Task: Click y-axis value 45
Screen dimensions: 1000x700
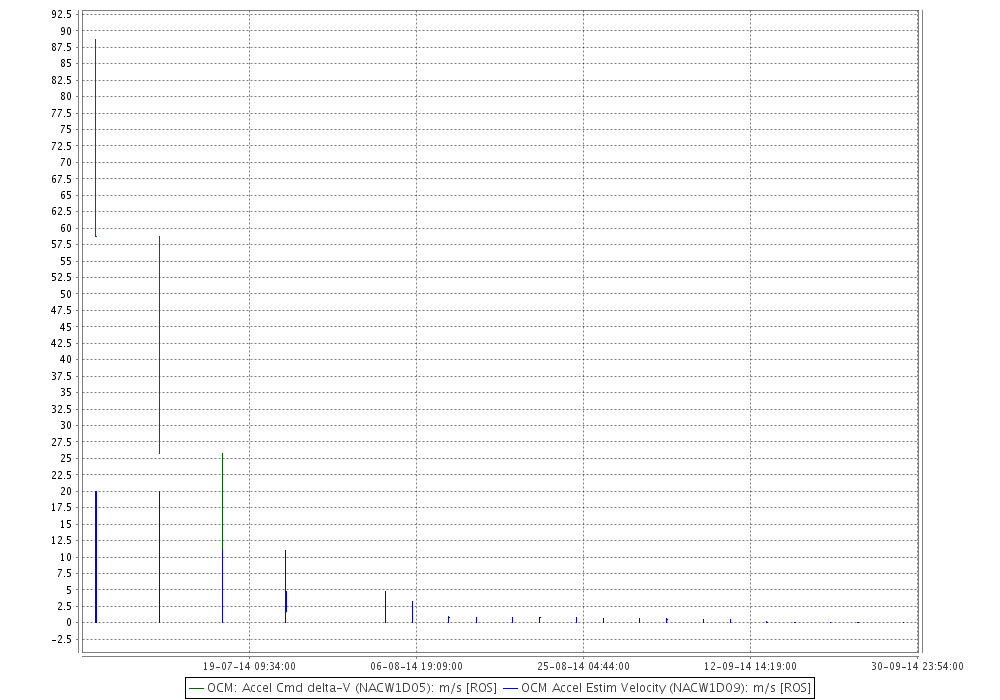Action: tap(66, 326)
